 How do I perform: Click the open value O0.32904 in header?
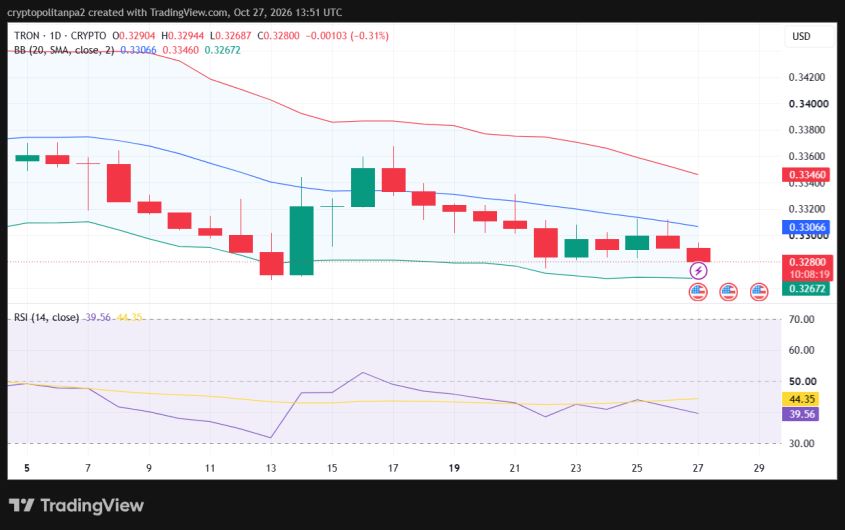134,36
